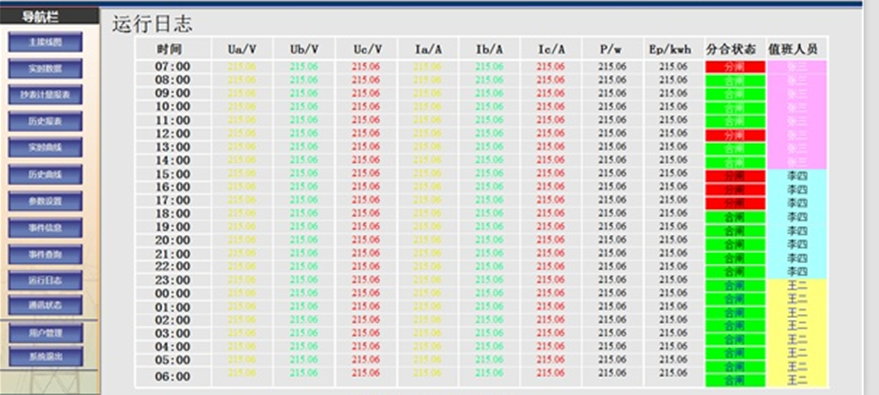Open the 主接线图 navigation button

45,42
